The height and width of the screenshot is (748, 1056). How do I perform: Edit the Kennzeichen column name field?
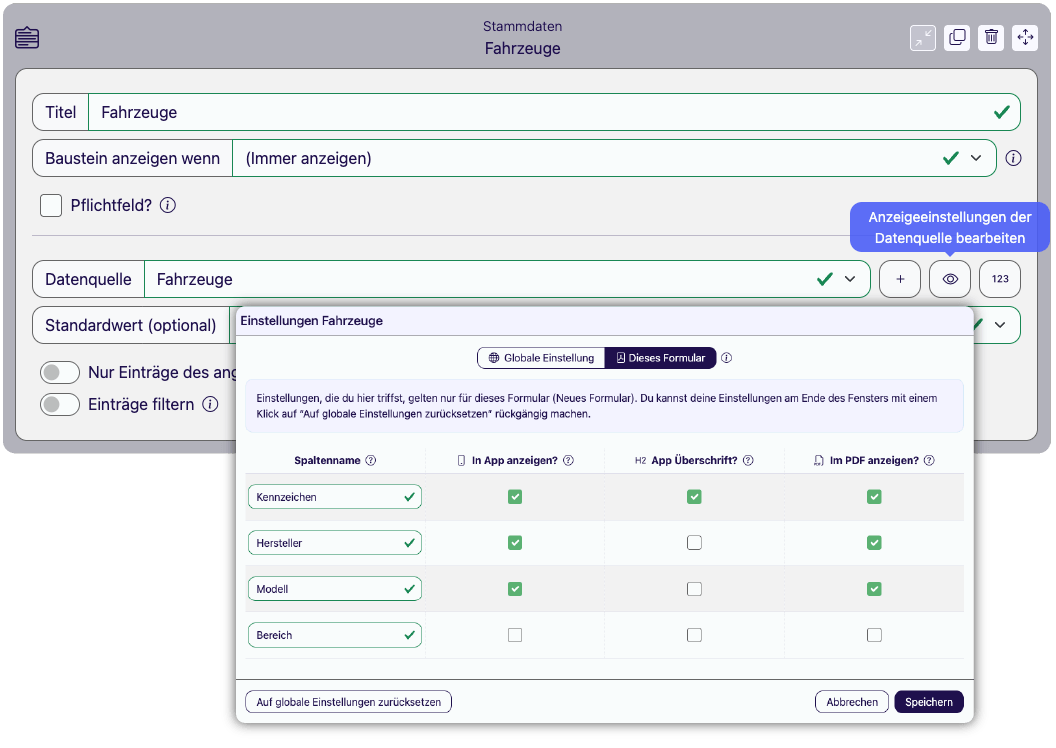click(x=335, y=497)
